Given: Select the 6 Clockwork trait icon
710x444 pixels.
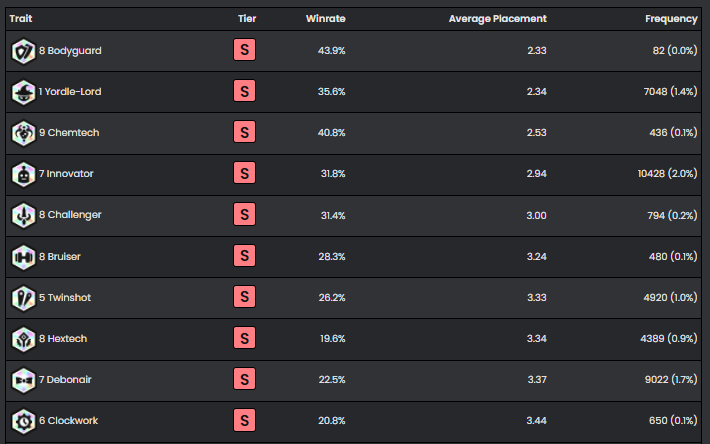Looking at the screenshot, I should click(23, 421).
